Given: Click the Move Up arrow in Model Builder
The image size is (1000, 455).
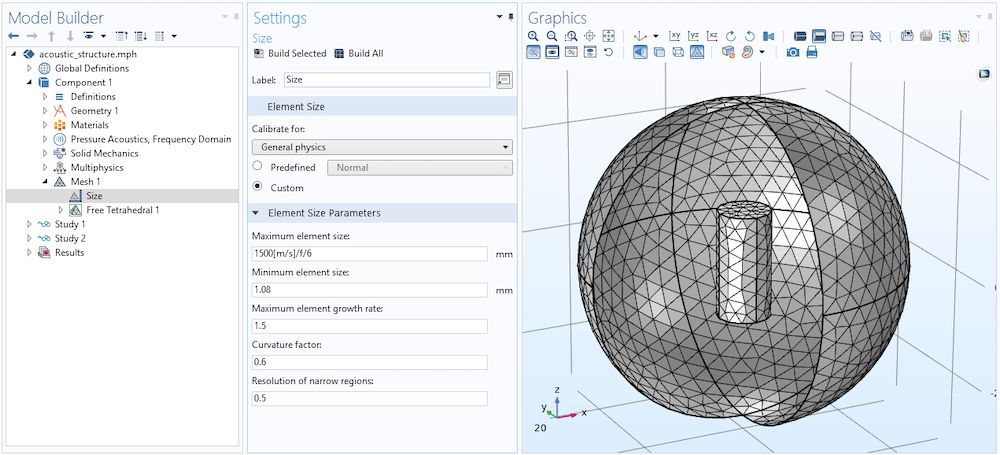Looking at the screenshot, I should 52,36.
